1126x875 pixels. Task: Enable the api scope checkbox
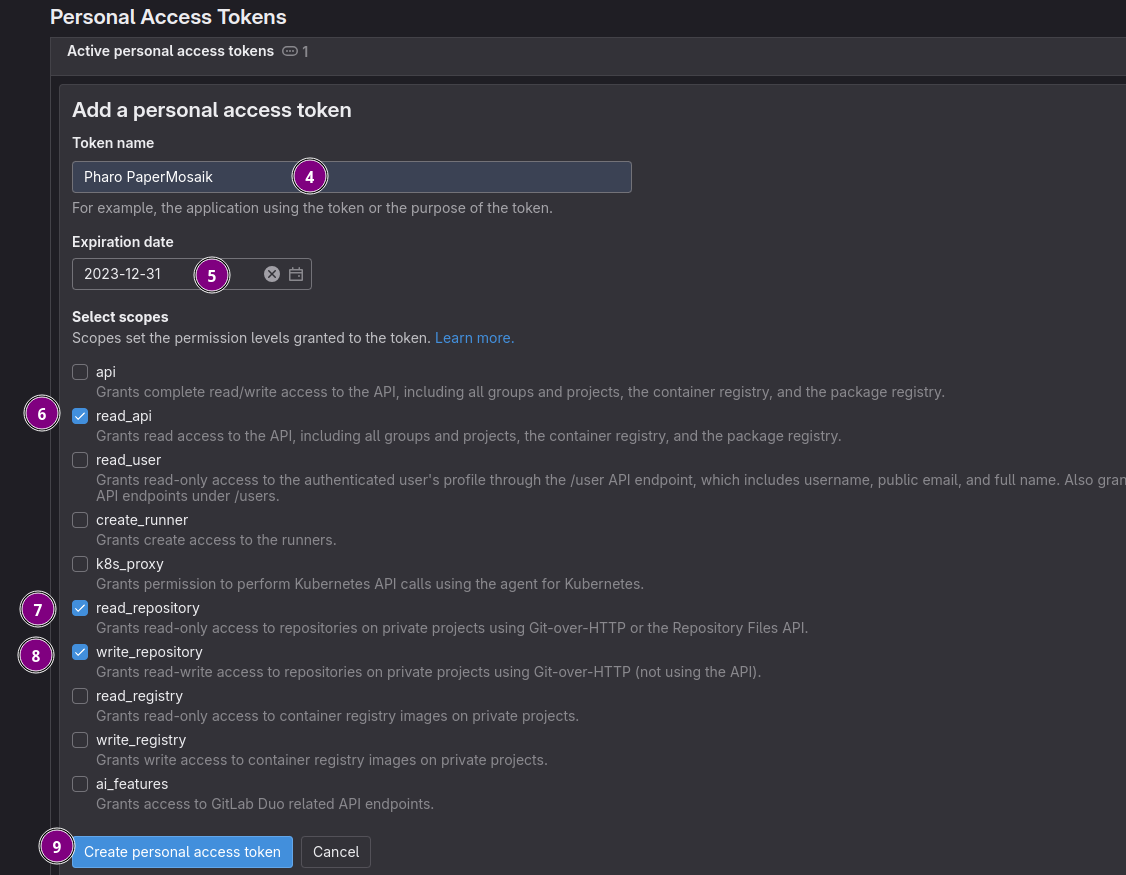(x=80, y=372)
